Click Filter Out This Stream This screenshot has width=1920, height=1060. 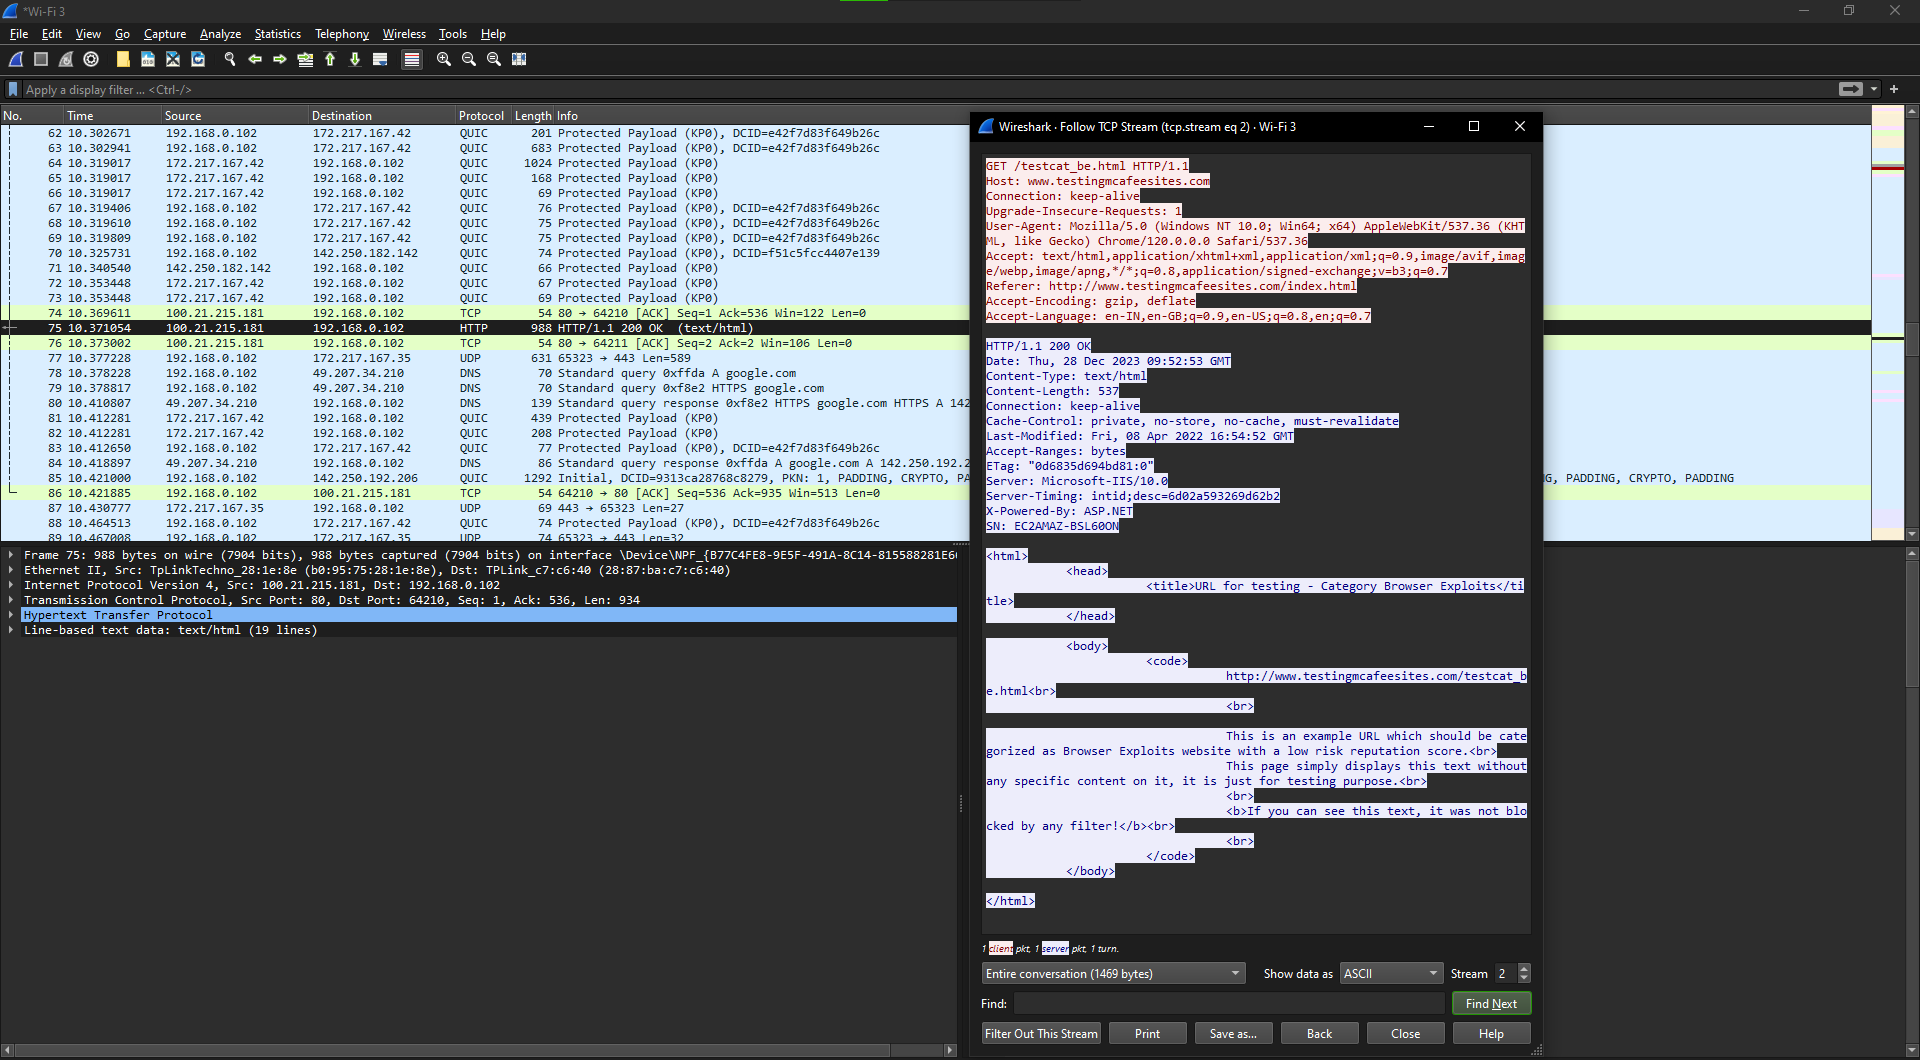(1041, 1033)
